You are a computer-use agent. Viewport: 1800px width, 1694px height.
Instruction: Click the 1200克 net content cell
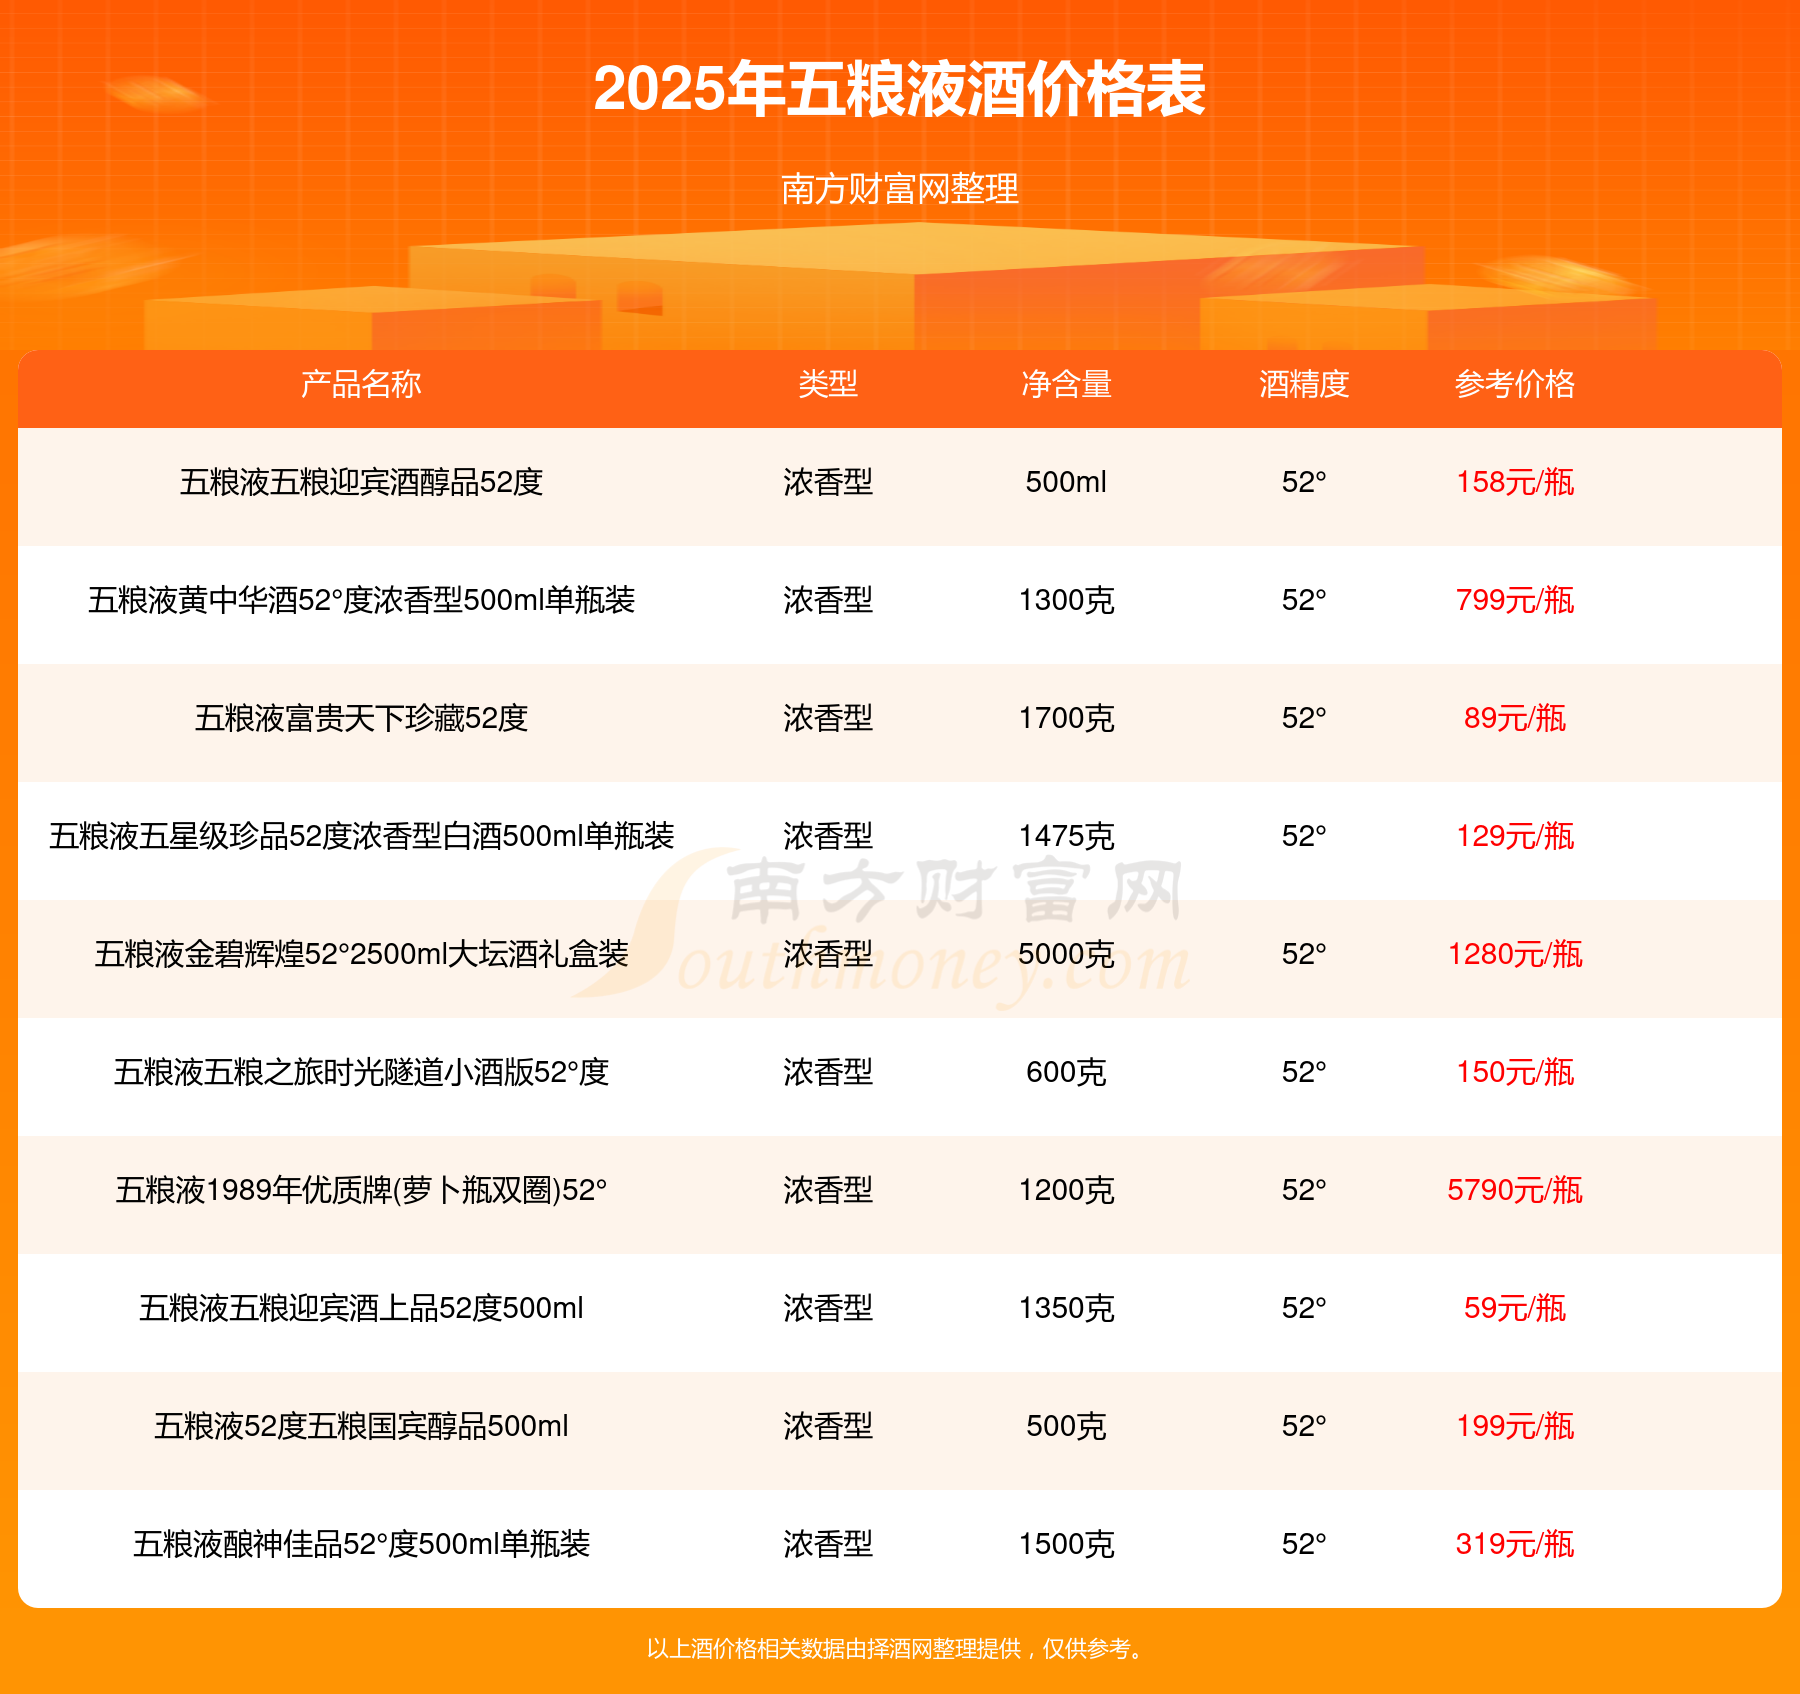[x=1066, y=1190]
